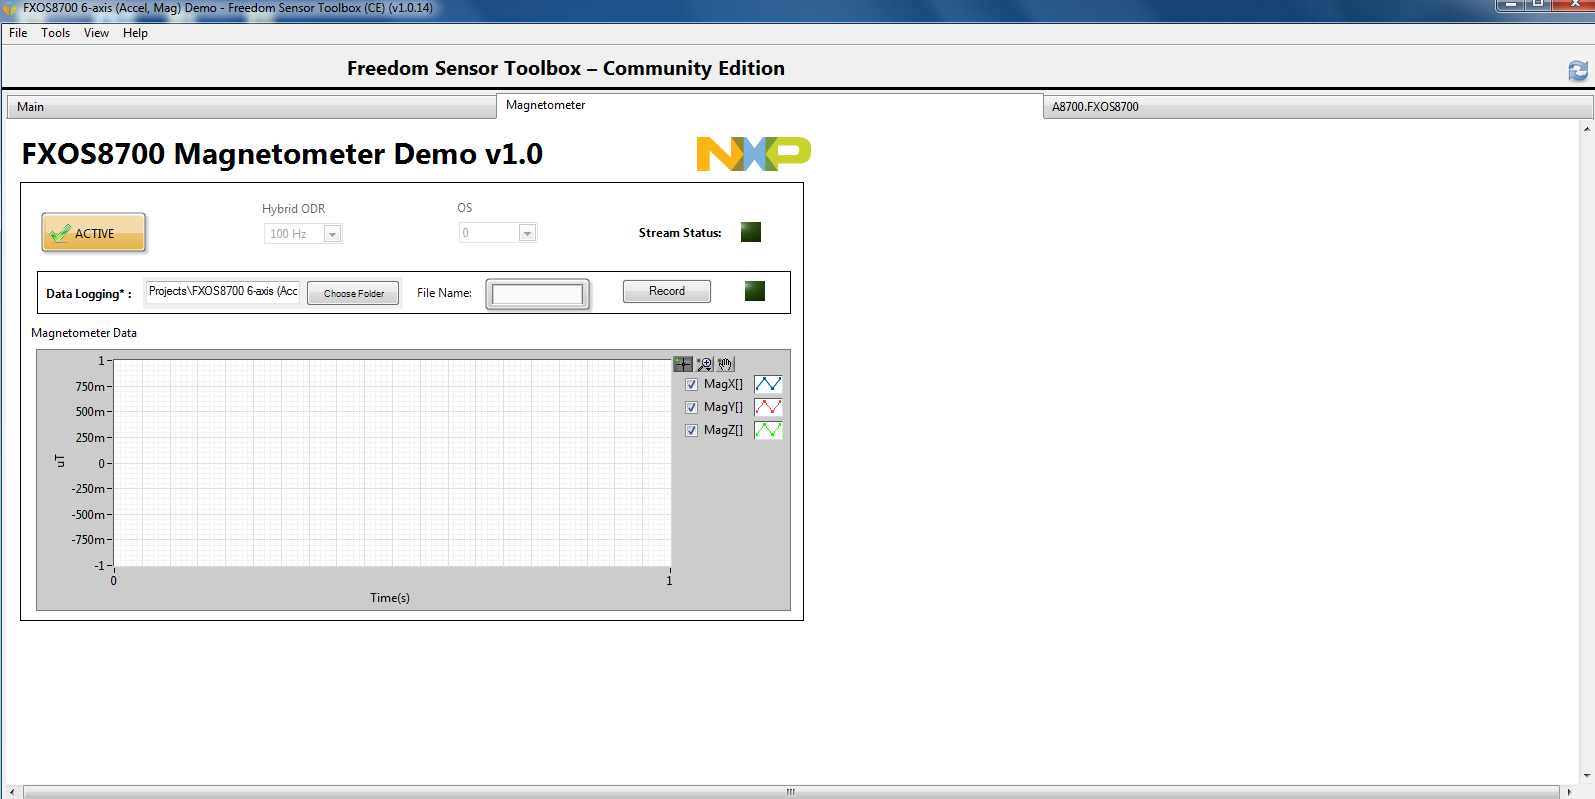The image size is (1595, 799).
Task: Open the Tools menu
Action: 56,33
